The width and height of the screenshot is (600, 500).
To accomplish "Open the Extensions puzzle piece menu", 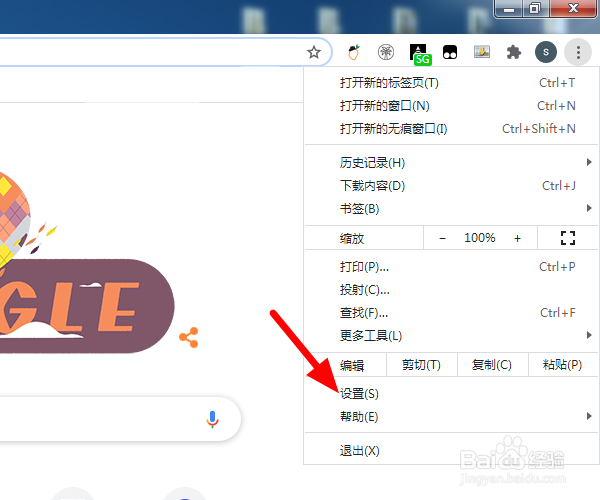I will pyautogui.click(x=514, y=52).
